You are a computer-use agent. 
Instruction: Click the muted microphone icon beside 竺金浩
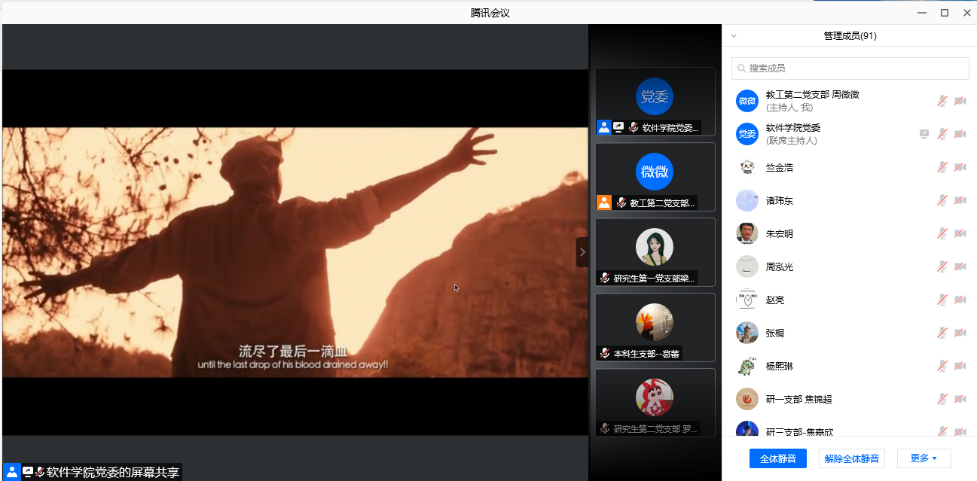pos(942,167)
